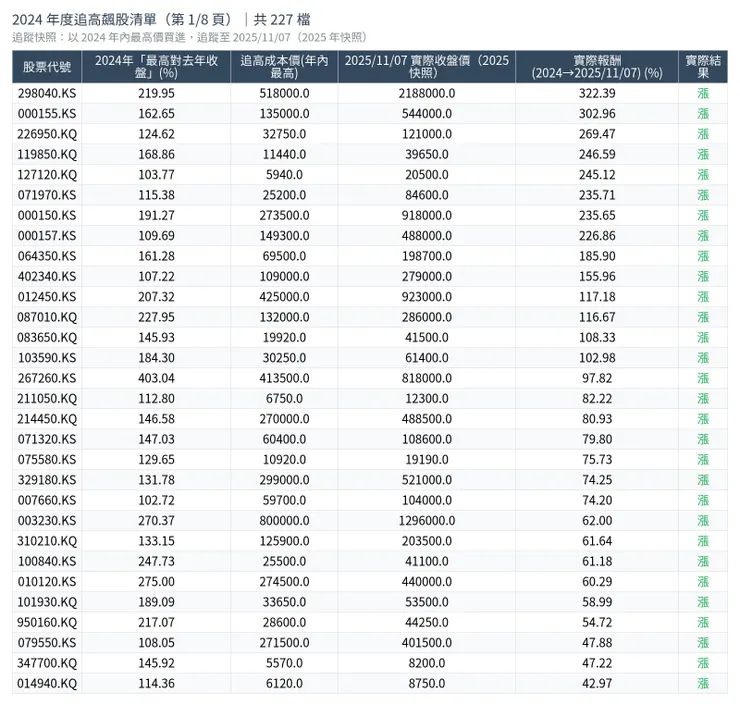Select stock code 010120.KS

(47, 582)
